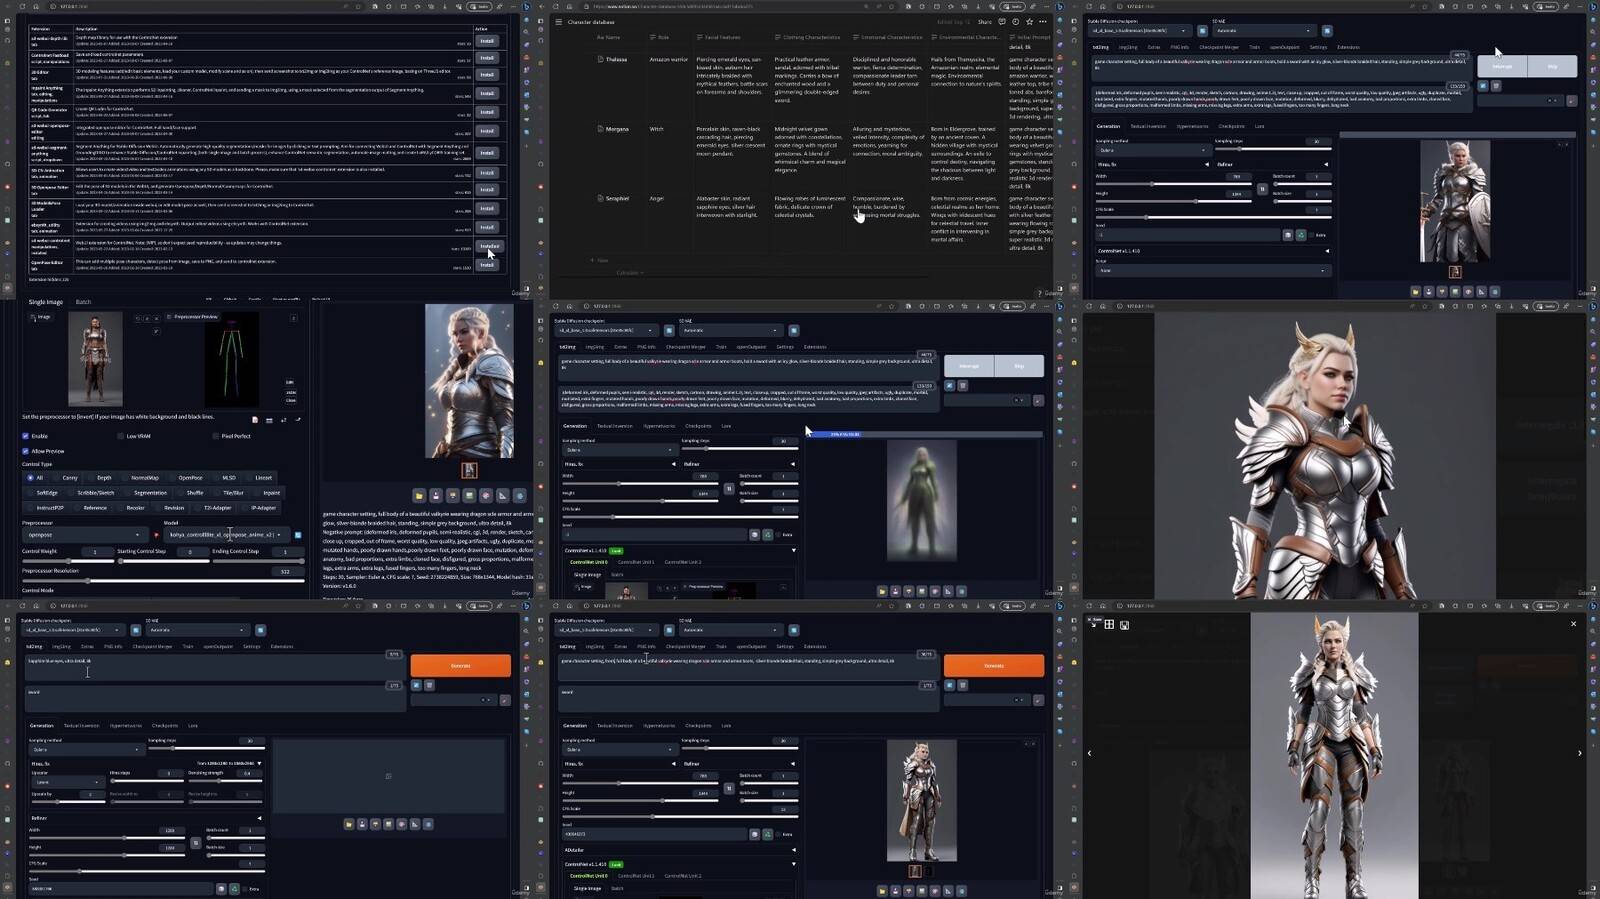Select the Depth control type
This screenshot has width=1600, height=899.
pyautogui.click(x=100, y=478)
